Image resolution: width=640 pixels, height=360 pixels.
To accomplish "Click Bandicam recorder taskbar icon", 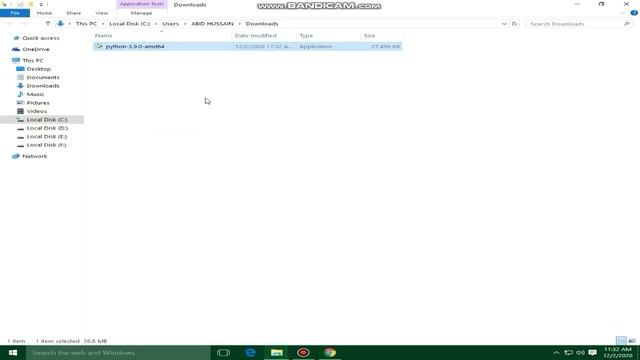I will [303, 353].
